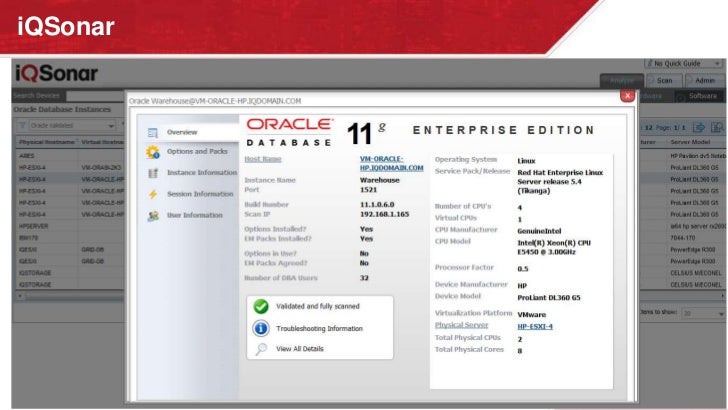728x410 pixels.
Task: Follow the VM-ORACLE-HP.IQDOMAIN.COM host link
Action: [x=391, y=163]
